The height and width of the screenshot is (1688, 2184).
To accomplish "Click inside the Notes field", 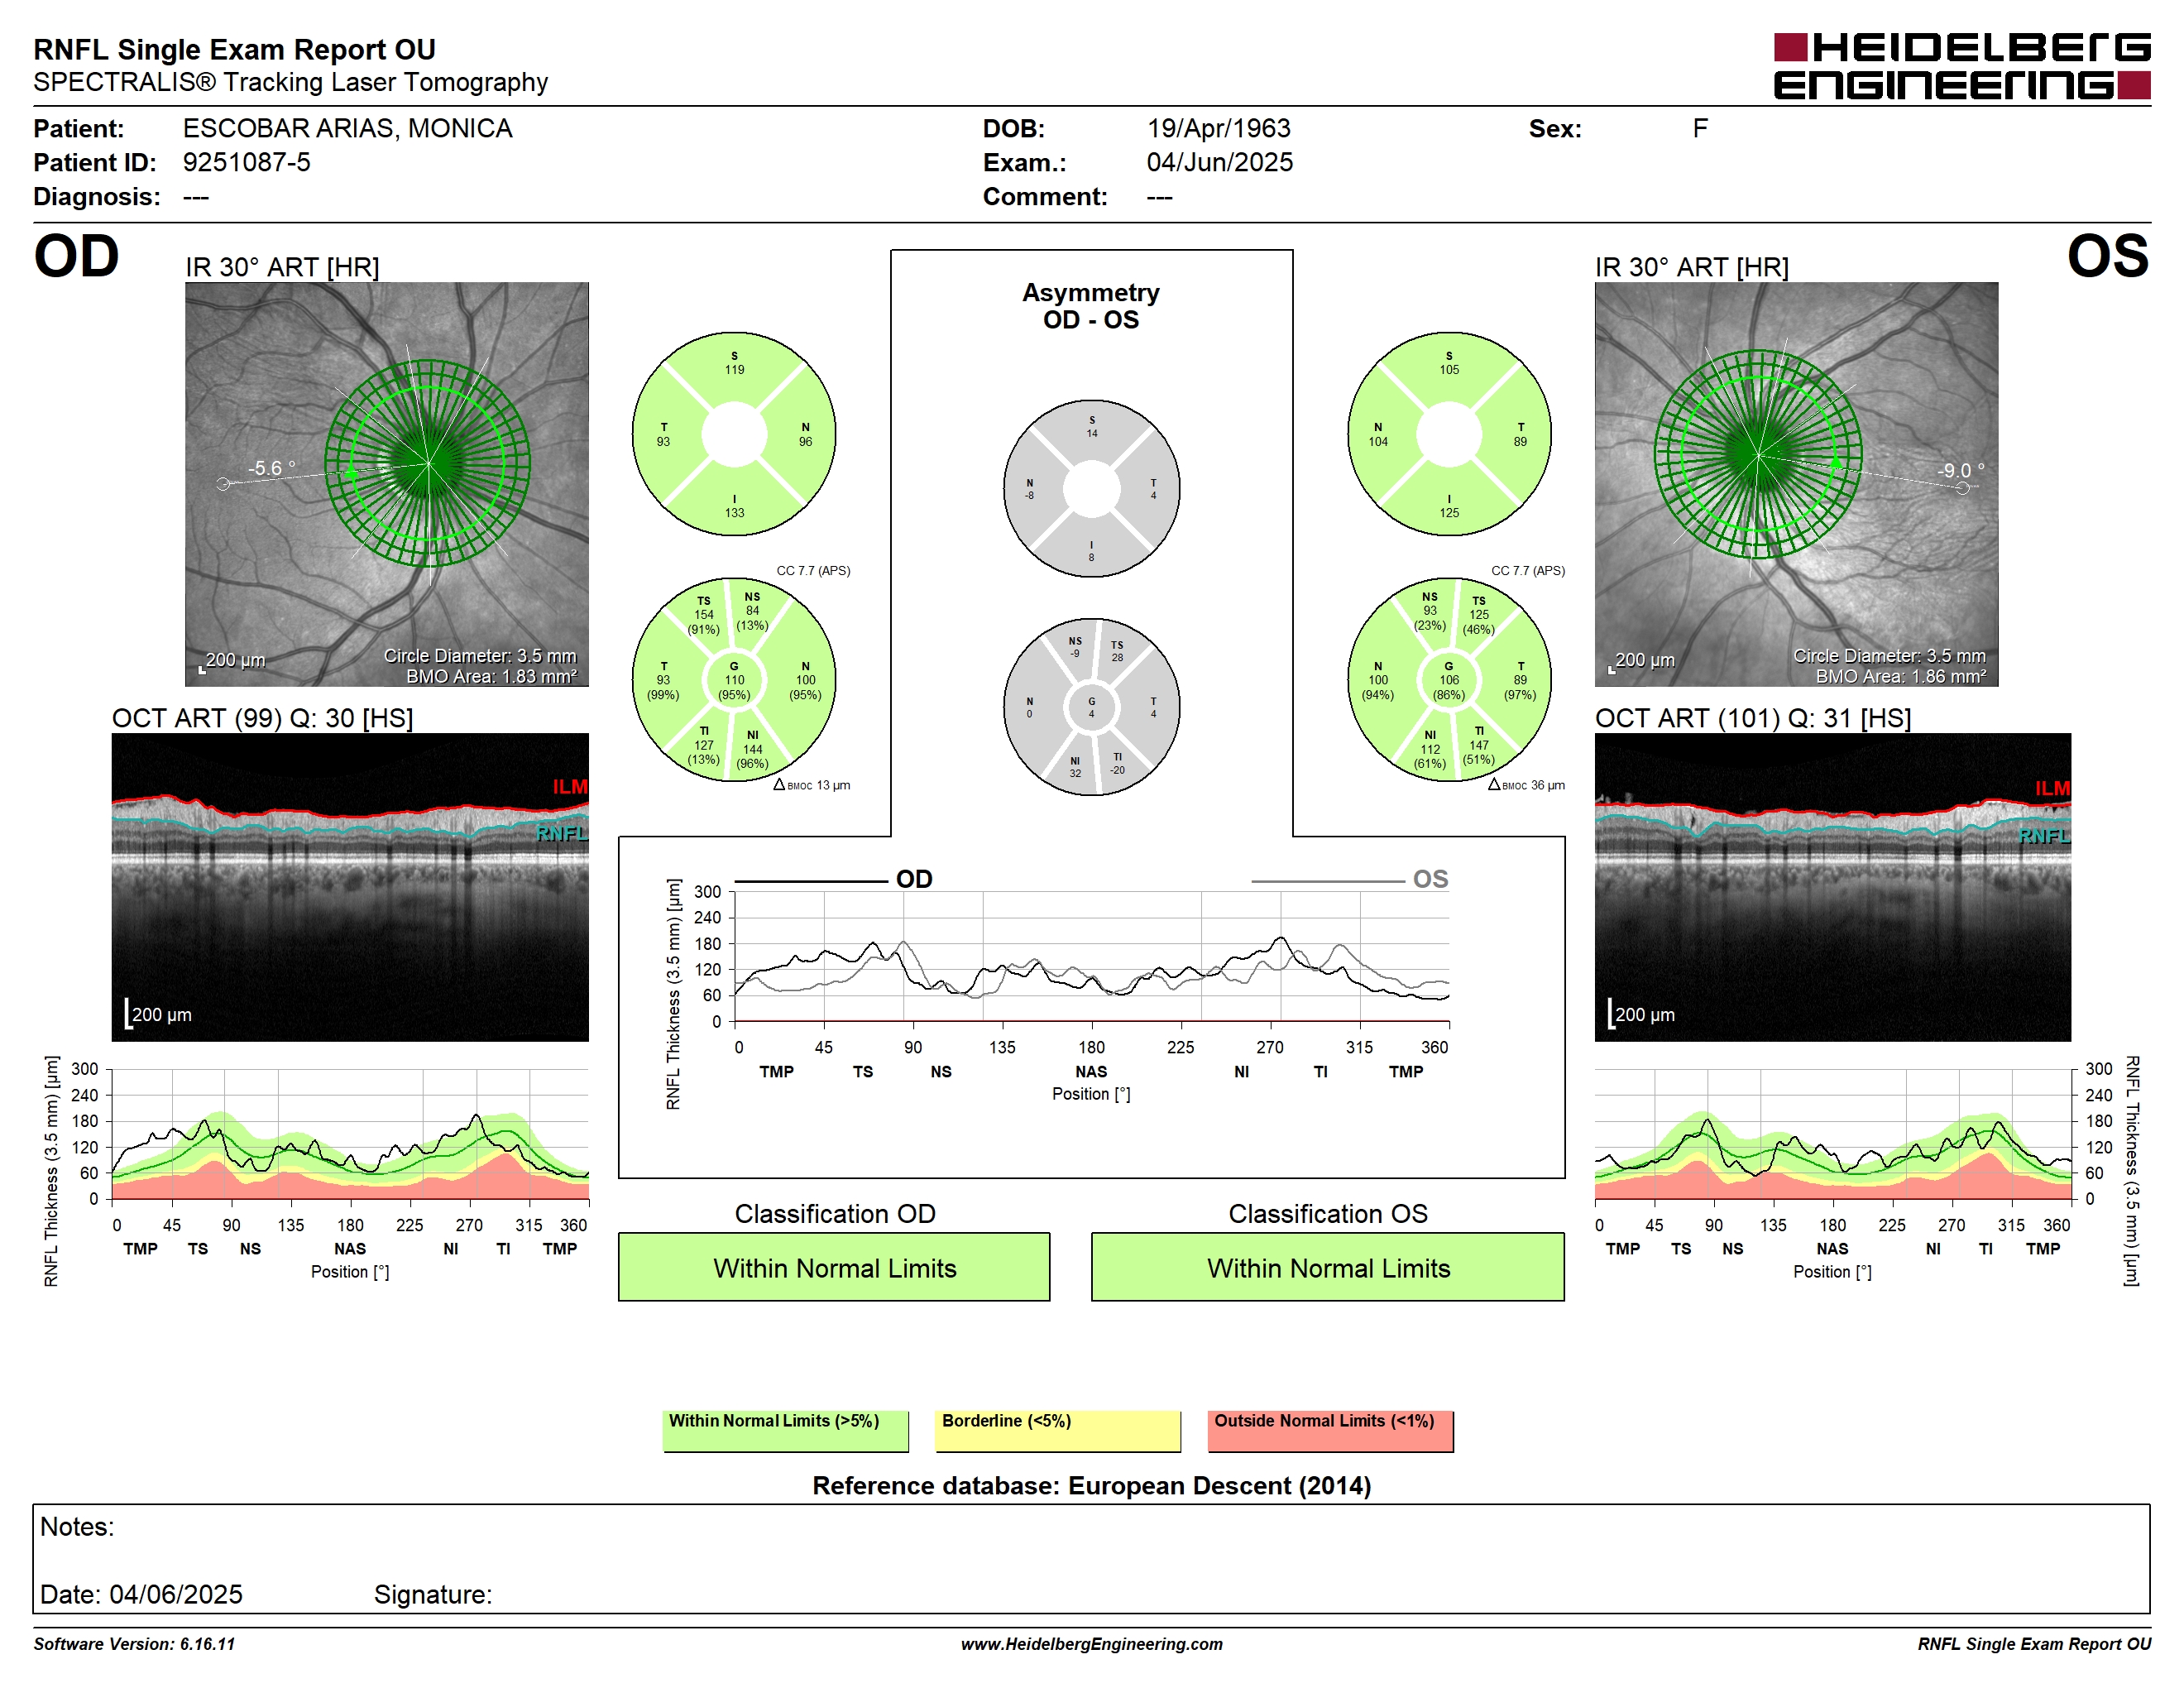I will click(1091, 1558).
